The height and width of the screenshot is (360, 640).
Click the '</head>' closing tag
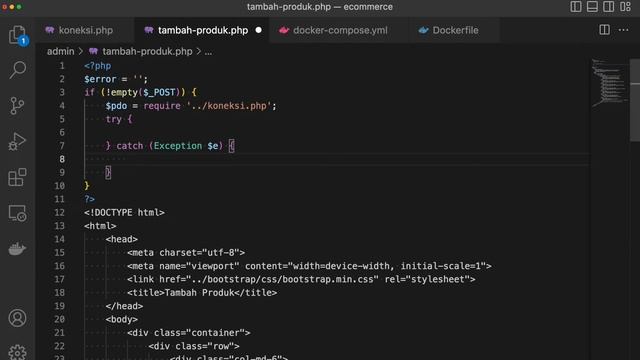[124, 306]
